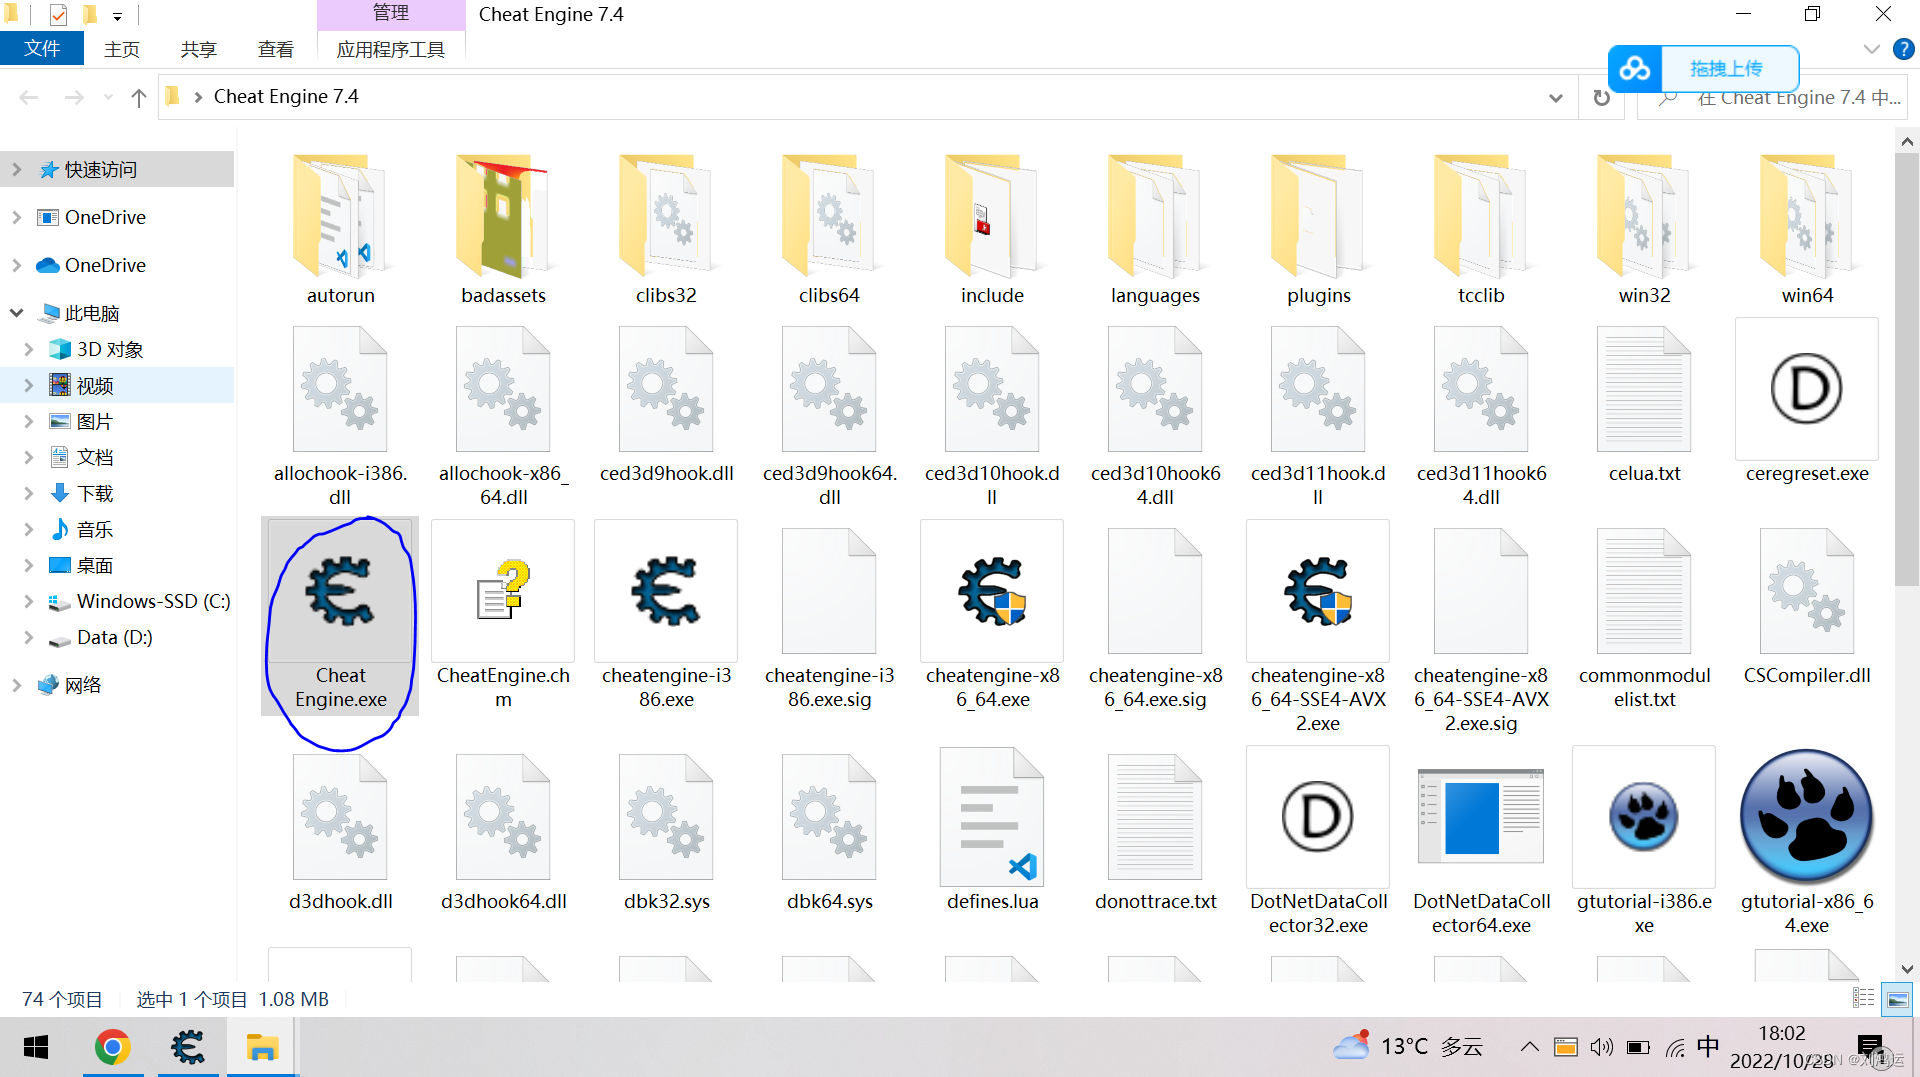1920x1077 pixels.
Task: Select ced3d9hook.dll file
Action: 666,403
